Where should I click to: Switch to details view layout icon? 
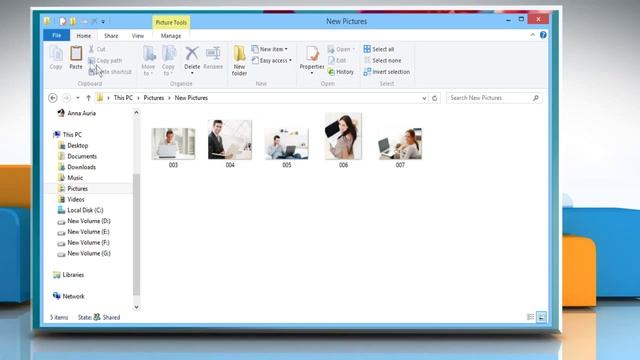[x=531, y=317]
